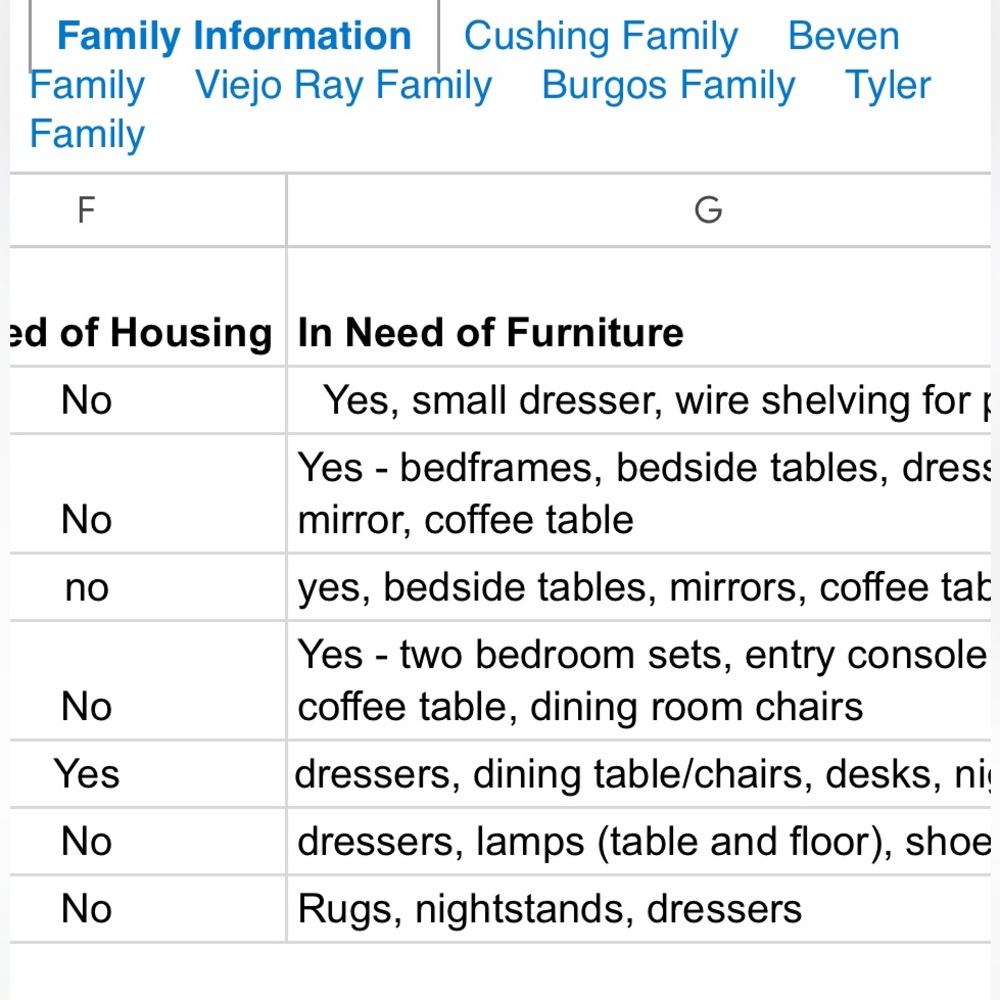Switch to the Family Information sheet tab

[234, 36]
